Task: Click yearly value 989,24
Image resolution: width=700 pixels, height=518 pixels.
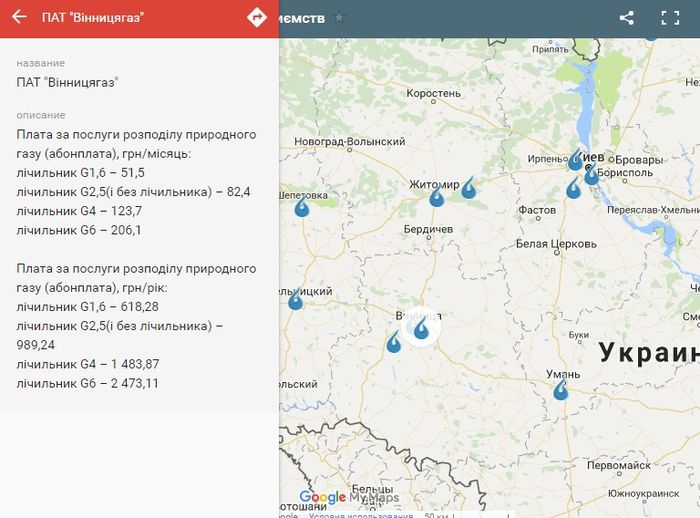Action: (x=36, y=345)
